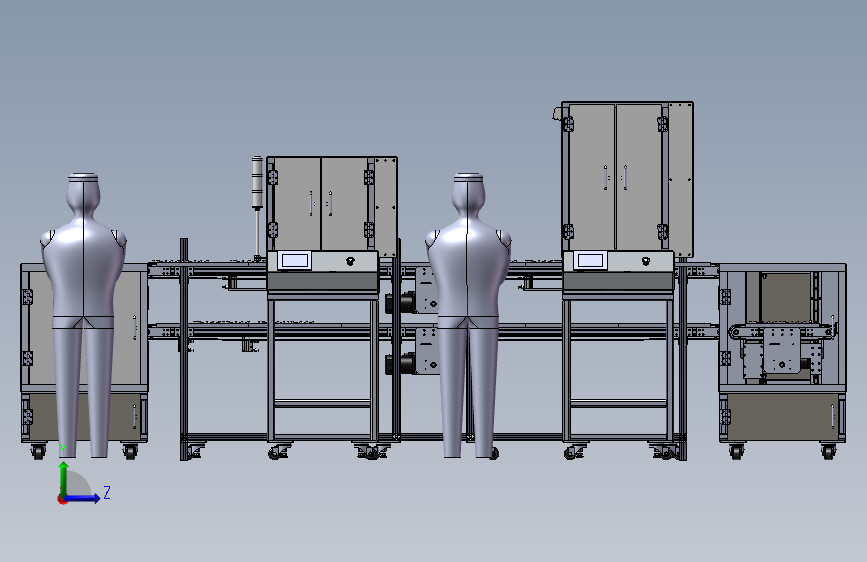Select the round knob on the left machine's control panel
The height and width of the screenshot is (562, 867).
350,261
